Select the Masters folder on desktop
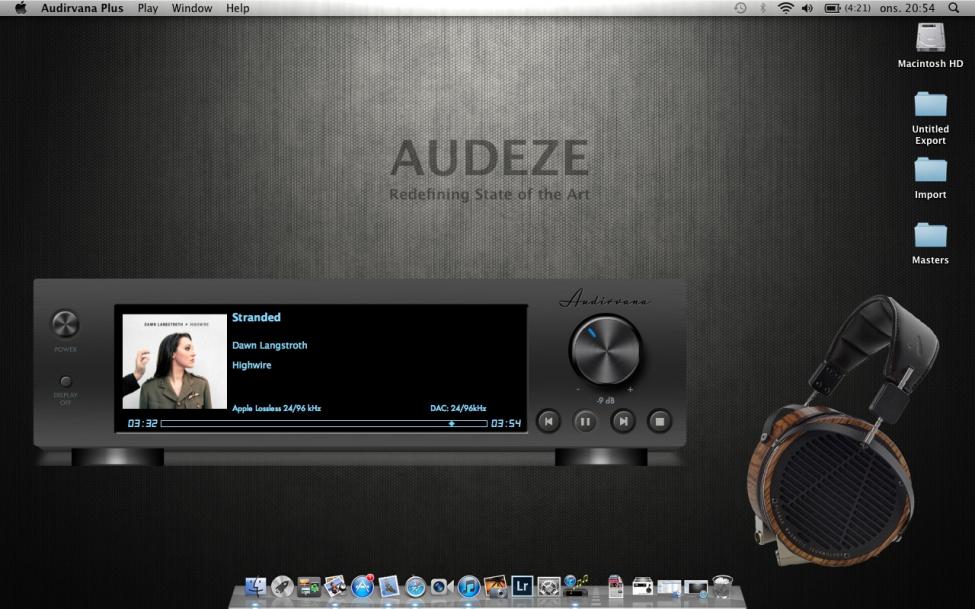The image size is (975, 609). click(930, 236)
